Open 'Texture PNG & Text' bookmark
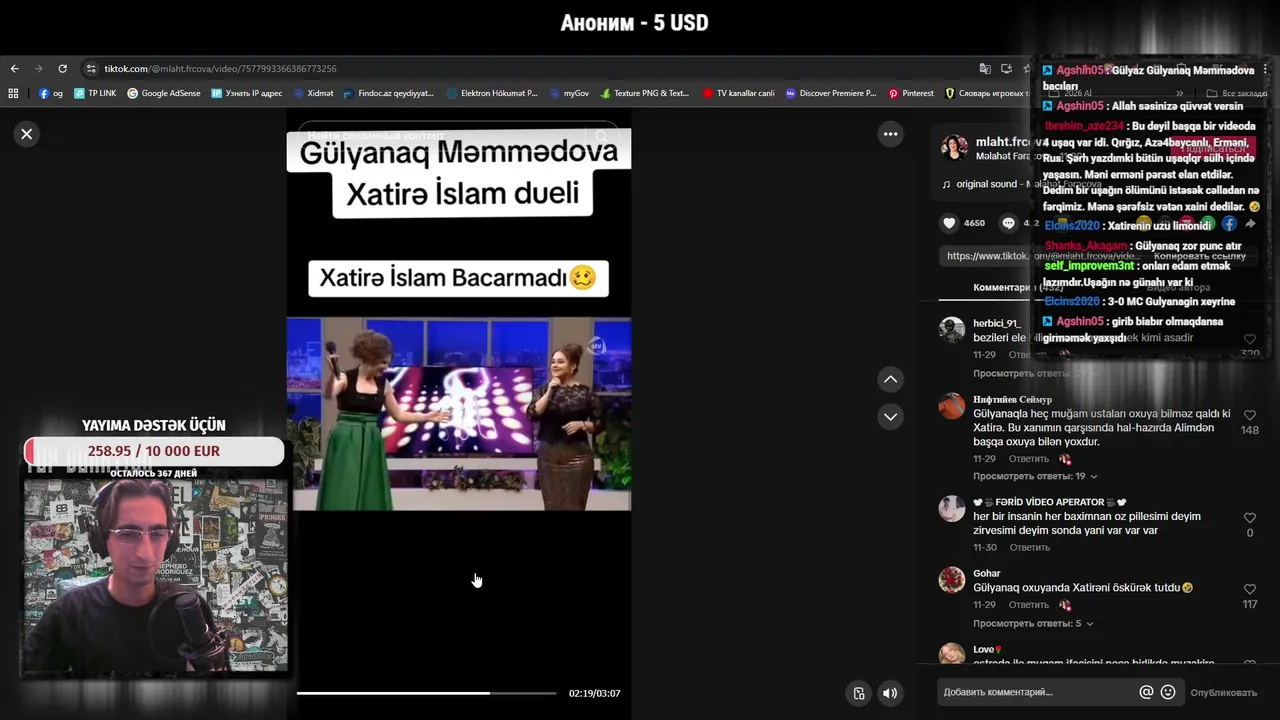The height and width of the screenshot is (720, 1280). [x=645, y=93]
